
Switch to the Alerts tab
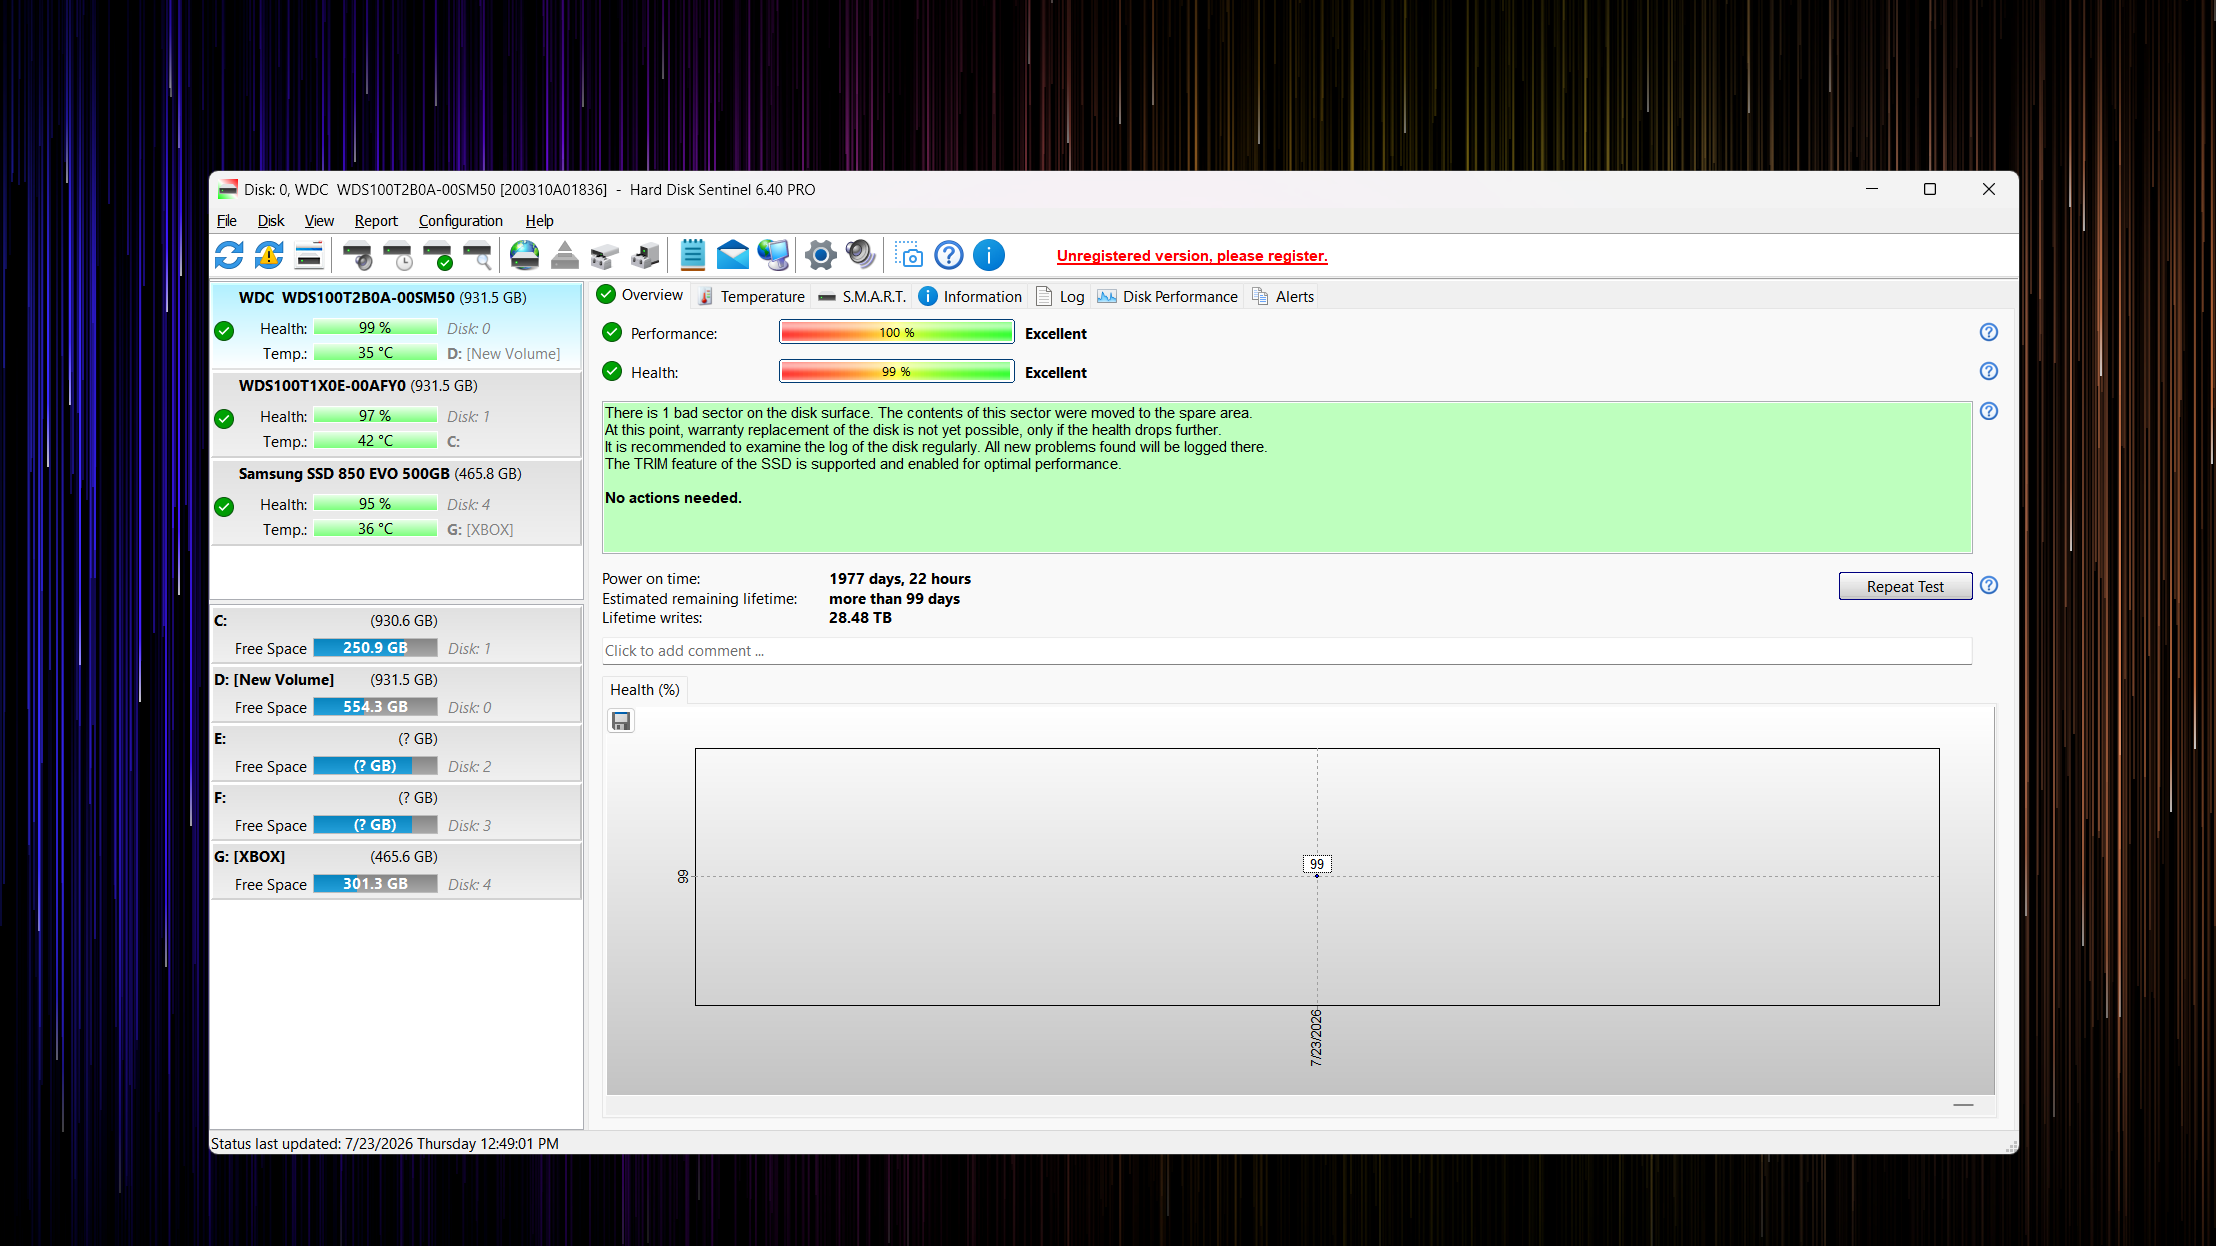click(1283, 297)
